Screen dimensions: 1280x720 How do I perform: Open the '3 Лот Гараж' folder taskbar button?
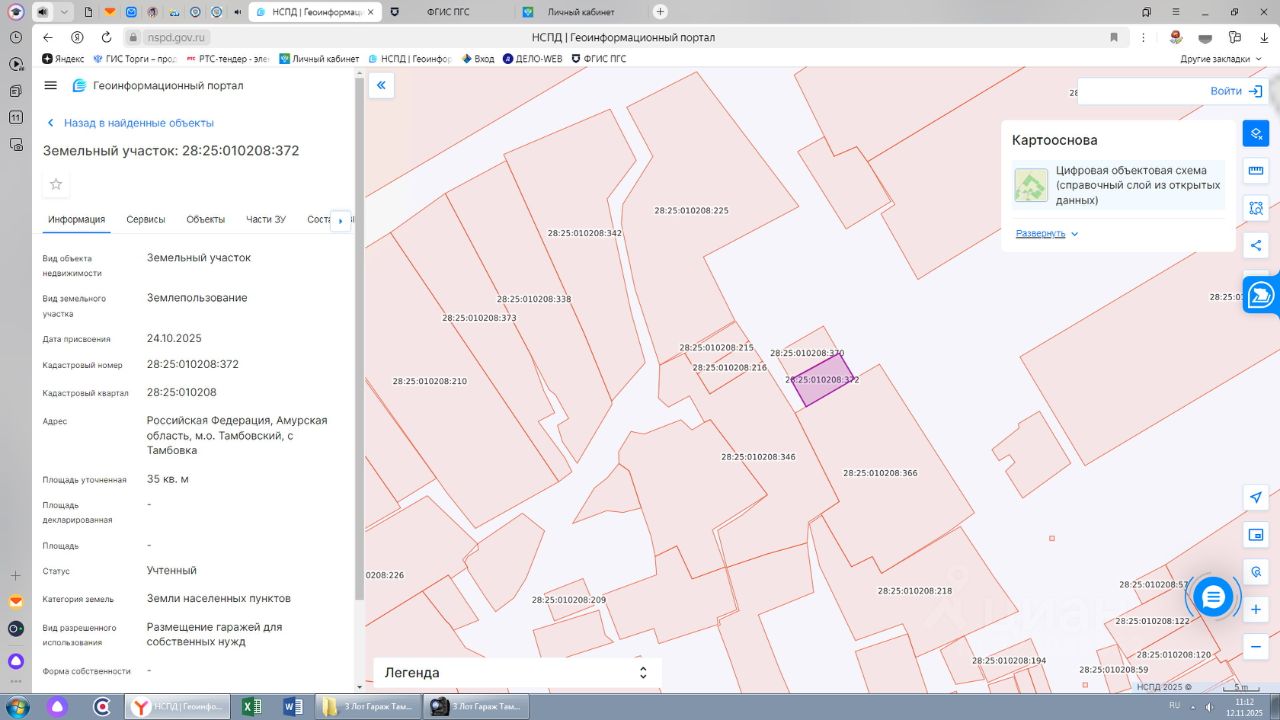pos(367,707)
